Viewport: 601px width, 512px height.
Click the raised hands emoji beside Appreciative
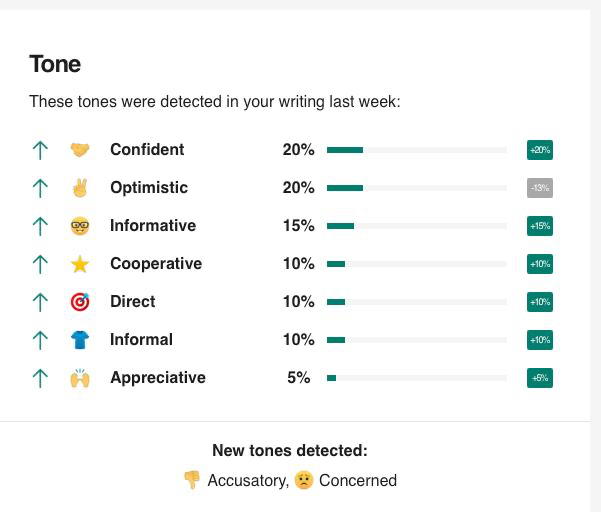click(80, 378)
